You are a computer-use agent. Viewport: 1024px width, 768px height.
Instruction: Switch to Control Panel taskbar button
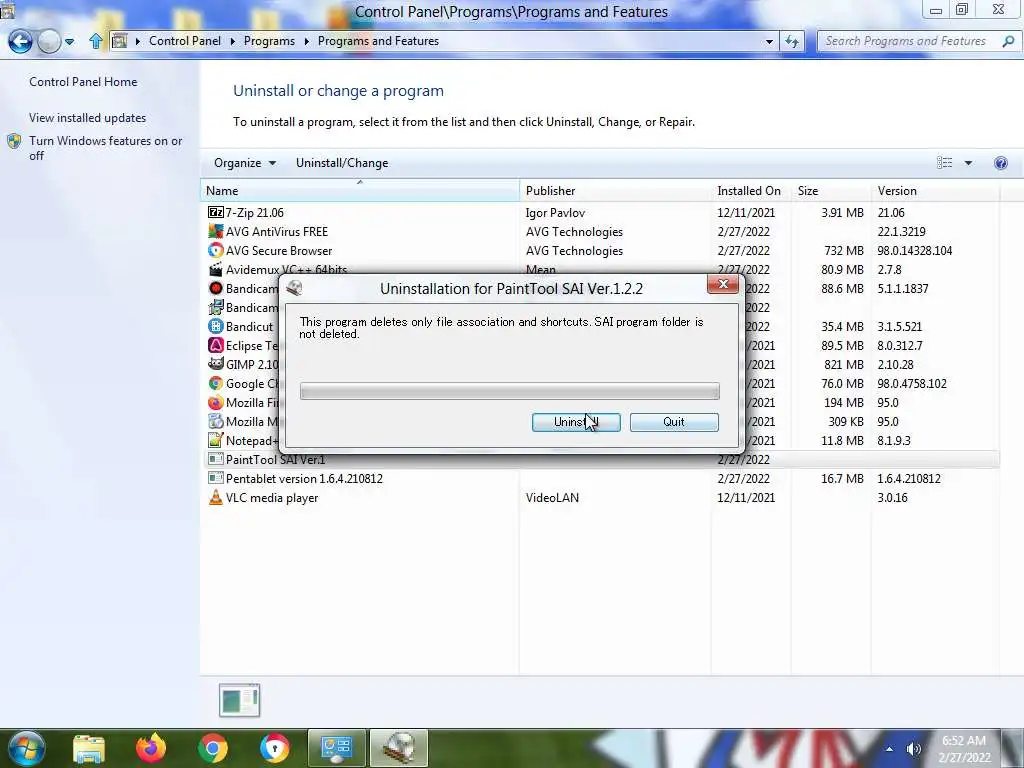pyautogui.click(x=337, y=748)
